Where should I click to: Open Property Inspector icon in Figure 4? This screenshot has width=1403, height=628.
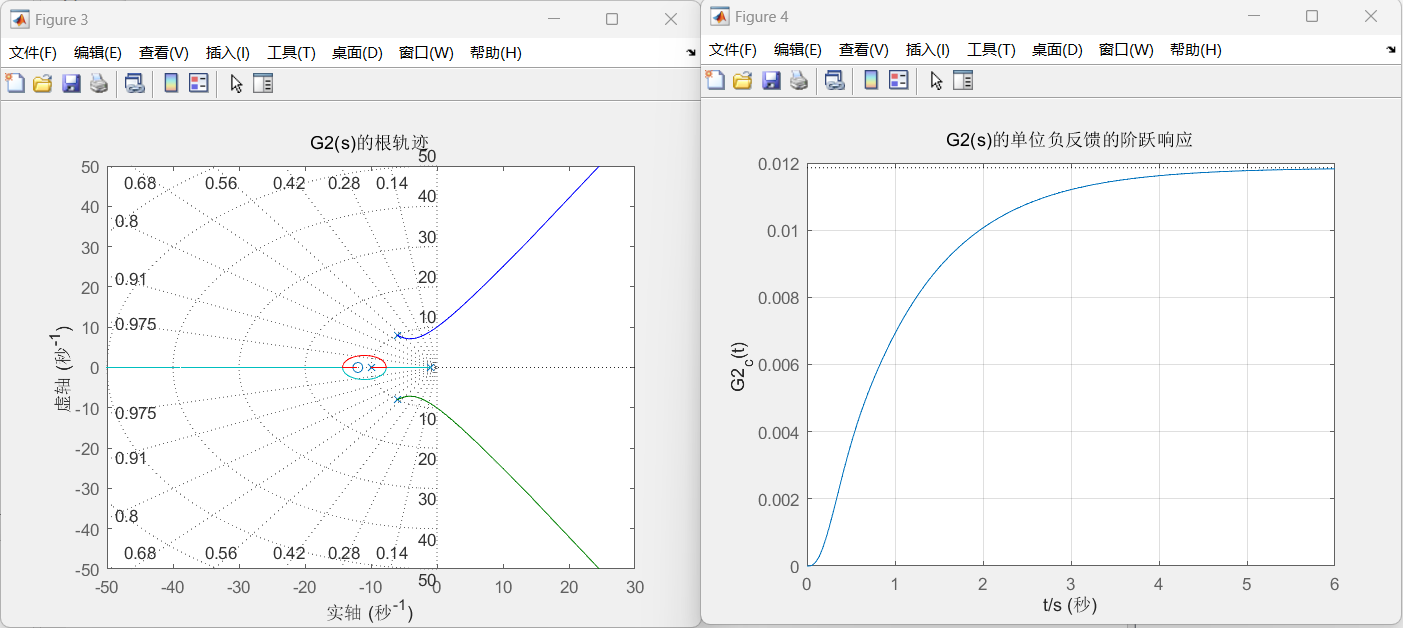pyautogui.click(x=963, y=81)
